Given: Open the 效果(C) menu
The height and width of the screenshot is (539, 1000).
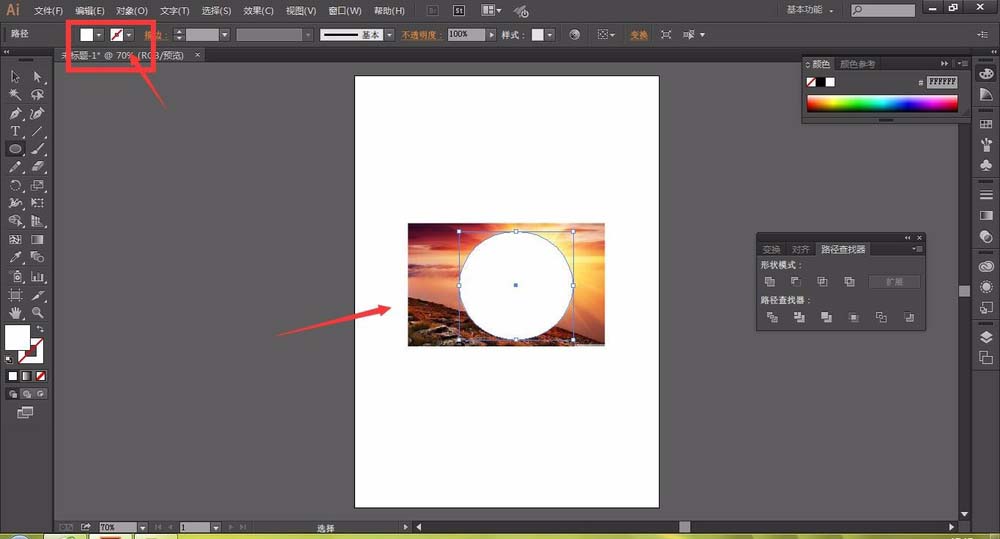Looking at the screenshot, I should [258, 11].
